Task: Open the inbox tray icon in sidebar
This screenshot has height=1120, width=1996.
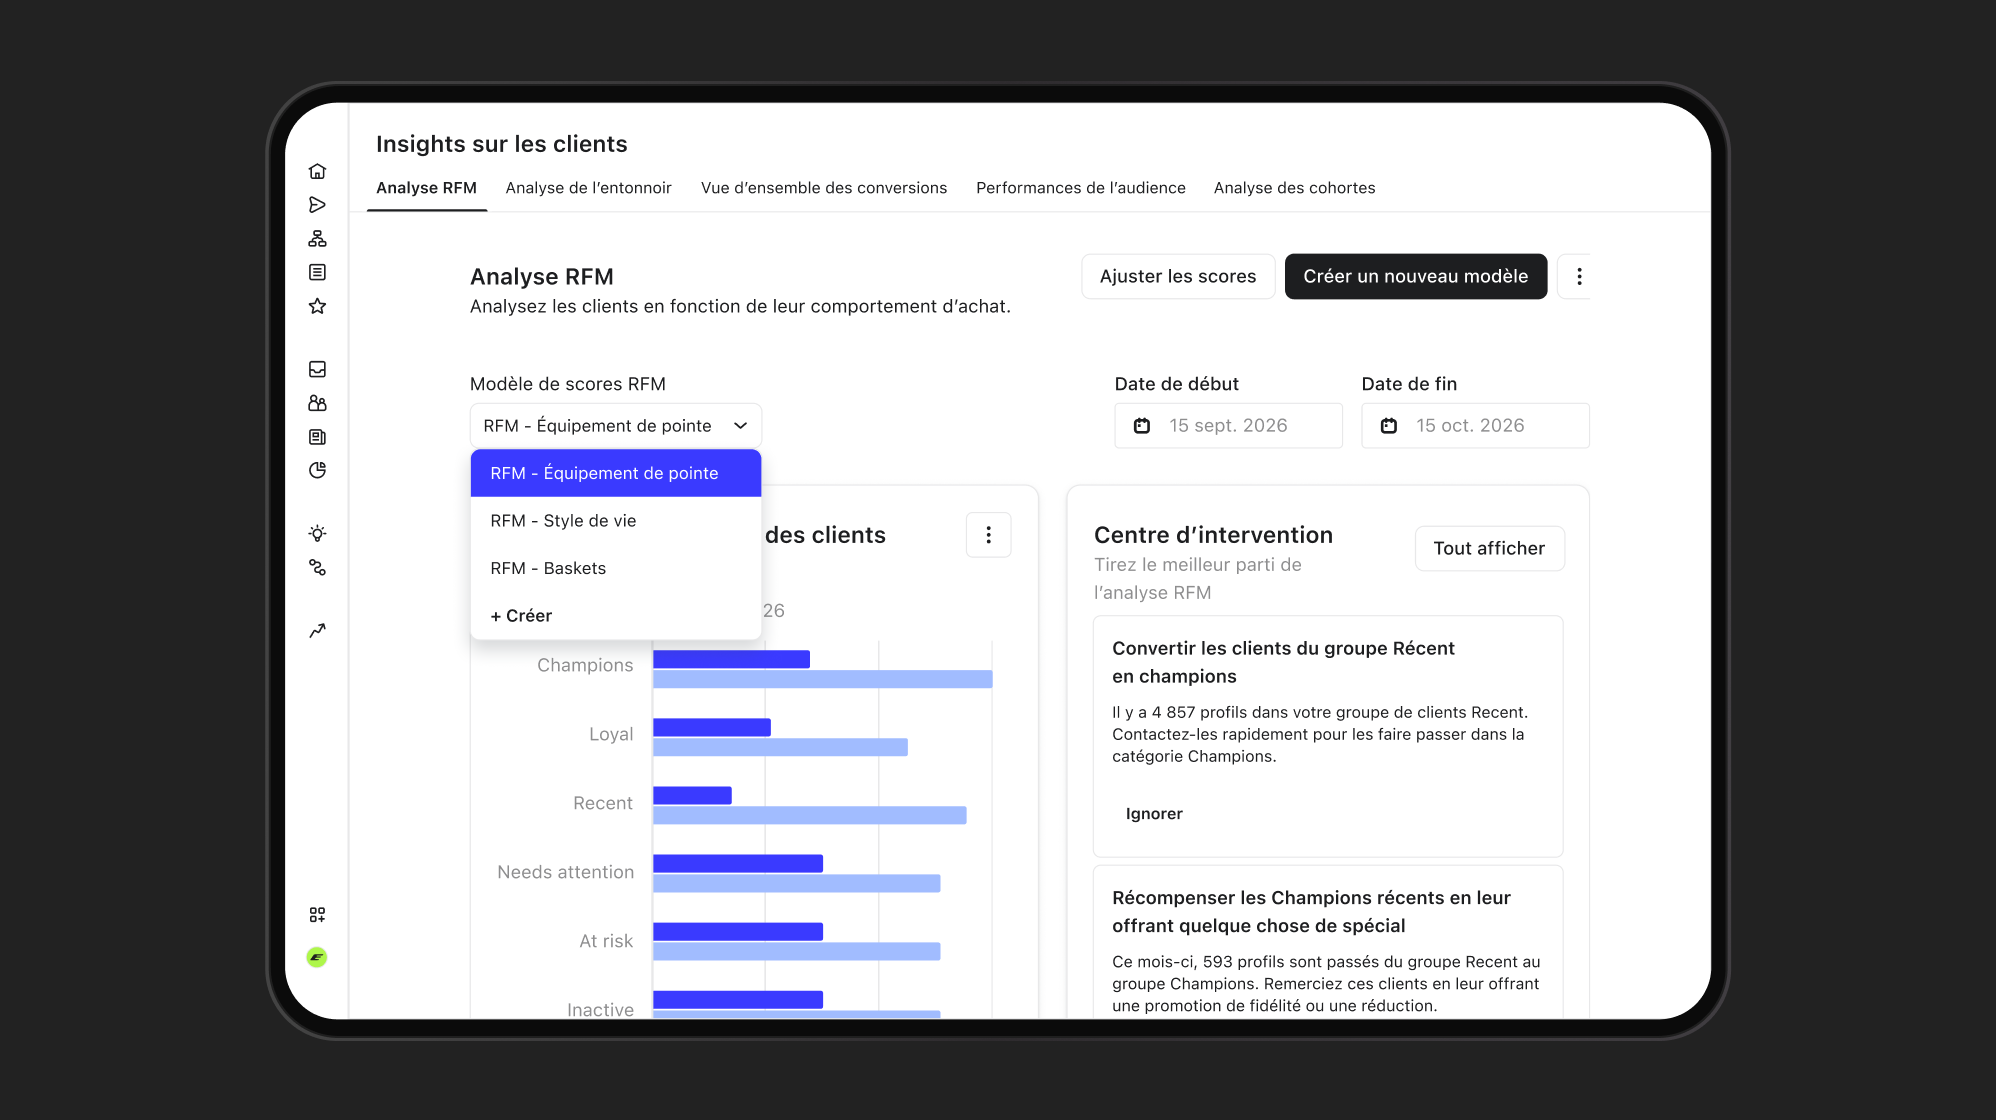Action: (317, 369)
